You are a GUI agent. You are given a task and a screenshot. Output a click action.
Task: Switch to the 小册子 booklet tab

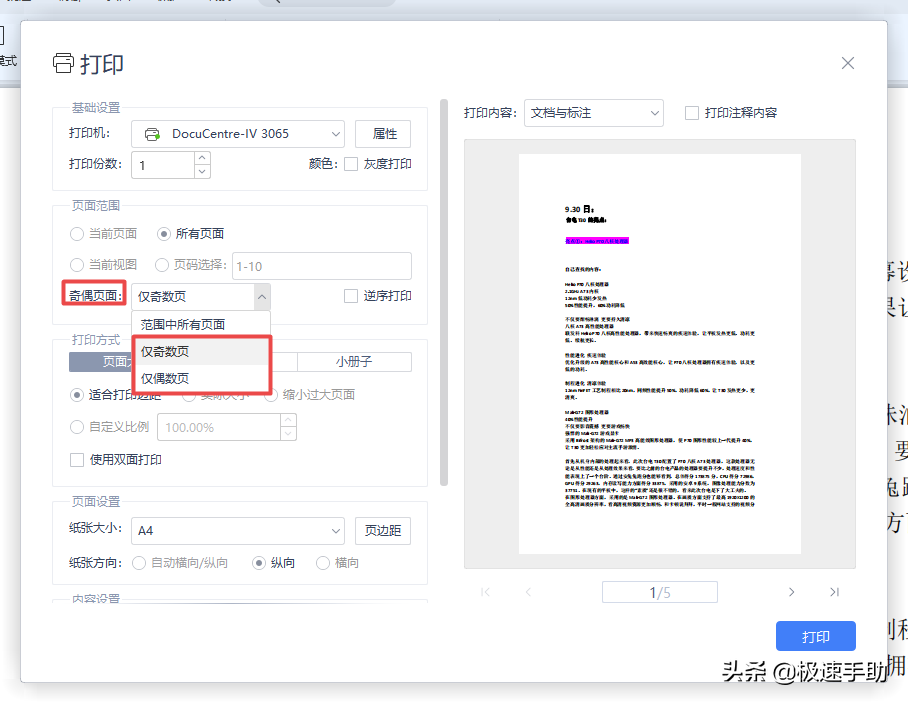354,362
